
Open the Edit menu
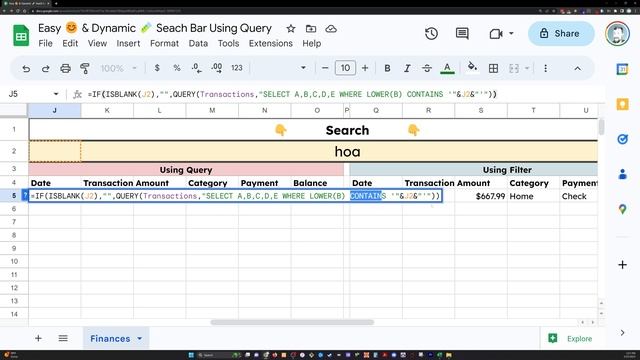pyautogui.click(x=70, y=43)
